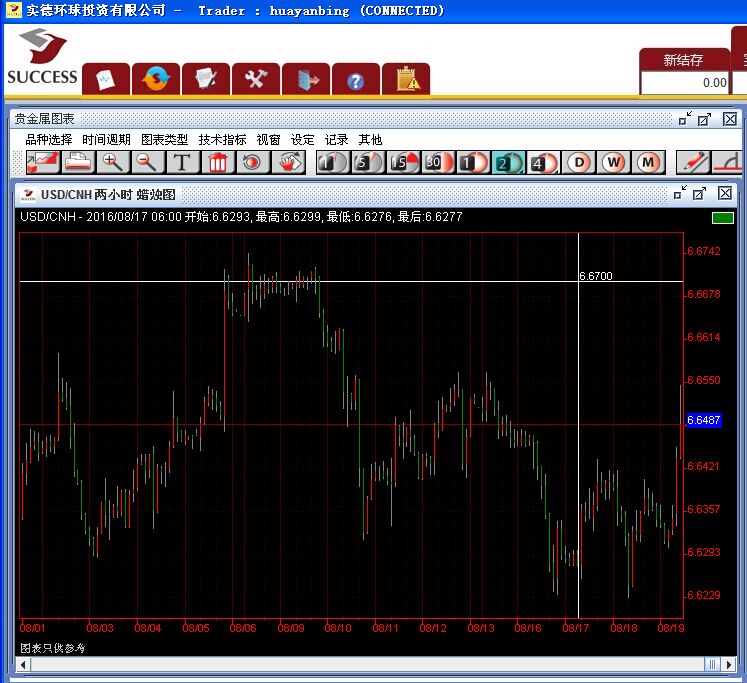Restore down the 贵金属图表 panel
This screenshot has height=683, width=747.
pos(685,119)
